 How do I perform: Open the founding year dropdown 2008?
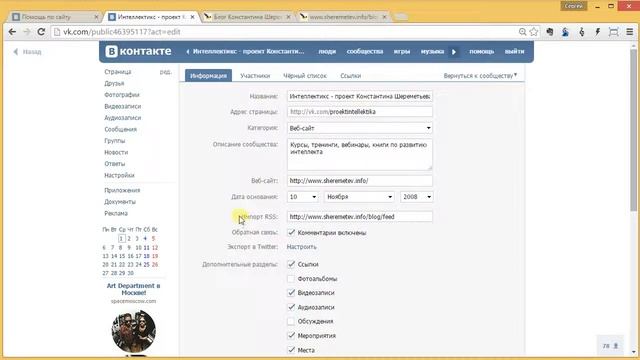tap(416, 197)
